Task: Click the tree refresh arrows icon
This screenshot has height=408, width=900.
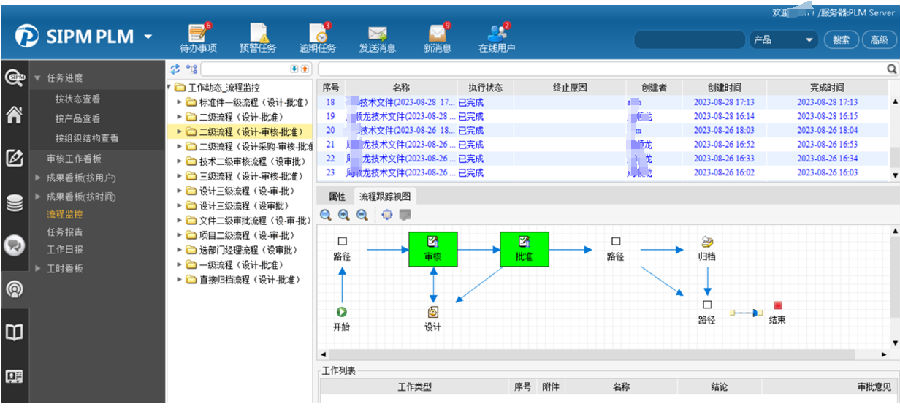Action: coord(176,69)
